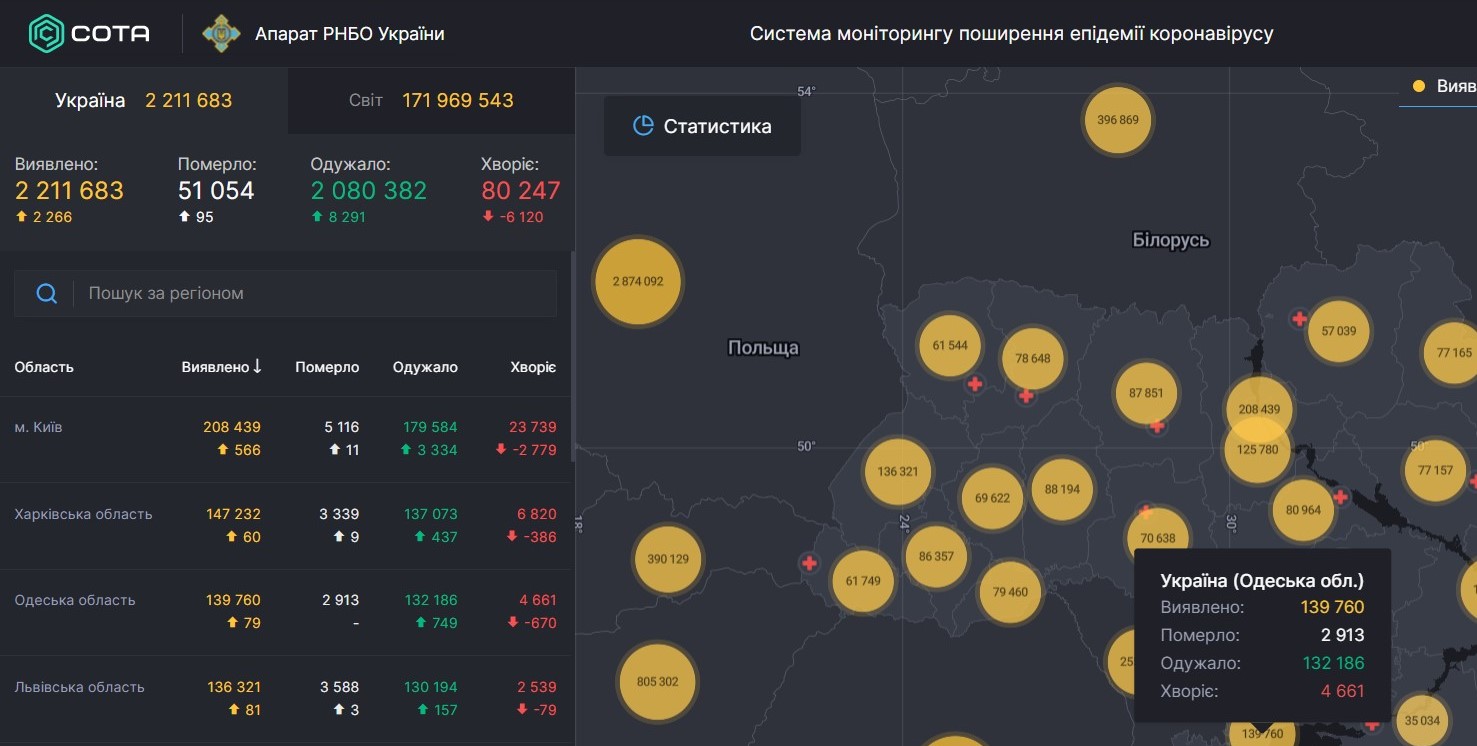Sort the table by Хворіє column
Image resolution: width=1477 pixels, height=746 pixels.
pos(533,367)
